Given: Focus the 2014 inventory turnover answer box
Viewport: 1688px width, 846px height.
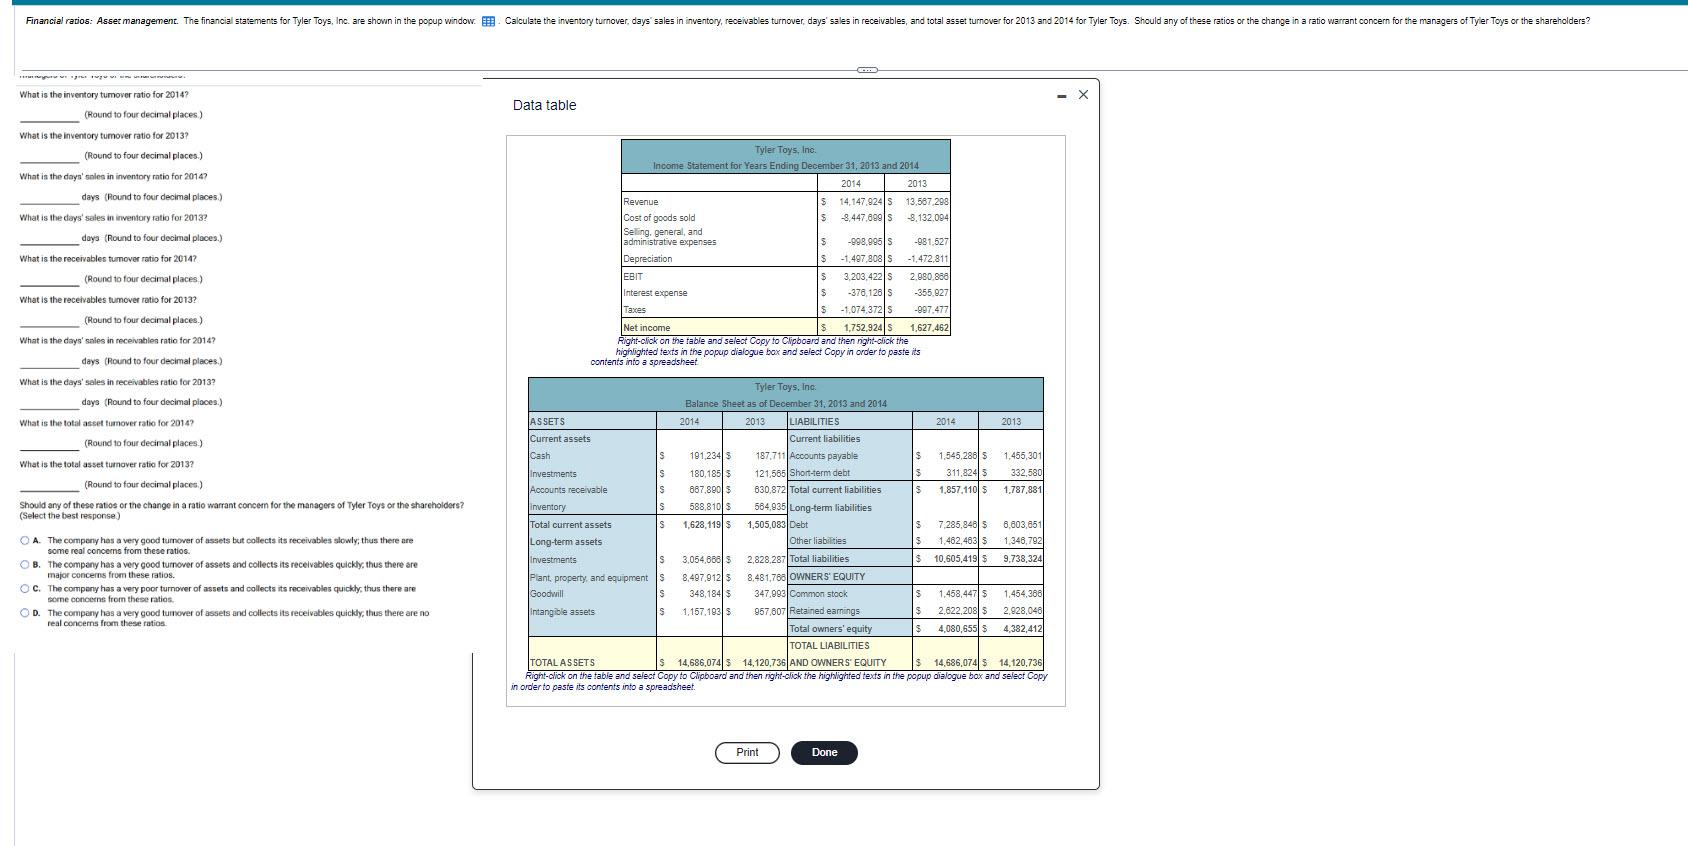Looking at the screenshot, I should [x=50, y=114].
